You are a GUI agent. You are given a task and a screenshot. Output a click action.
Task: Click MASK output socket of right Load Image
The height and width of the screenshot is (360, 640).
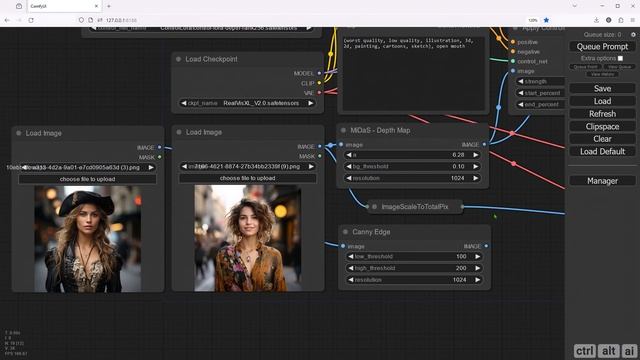coord(320,156)
